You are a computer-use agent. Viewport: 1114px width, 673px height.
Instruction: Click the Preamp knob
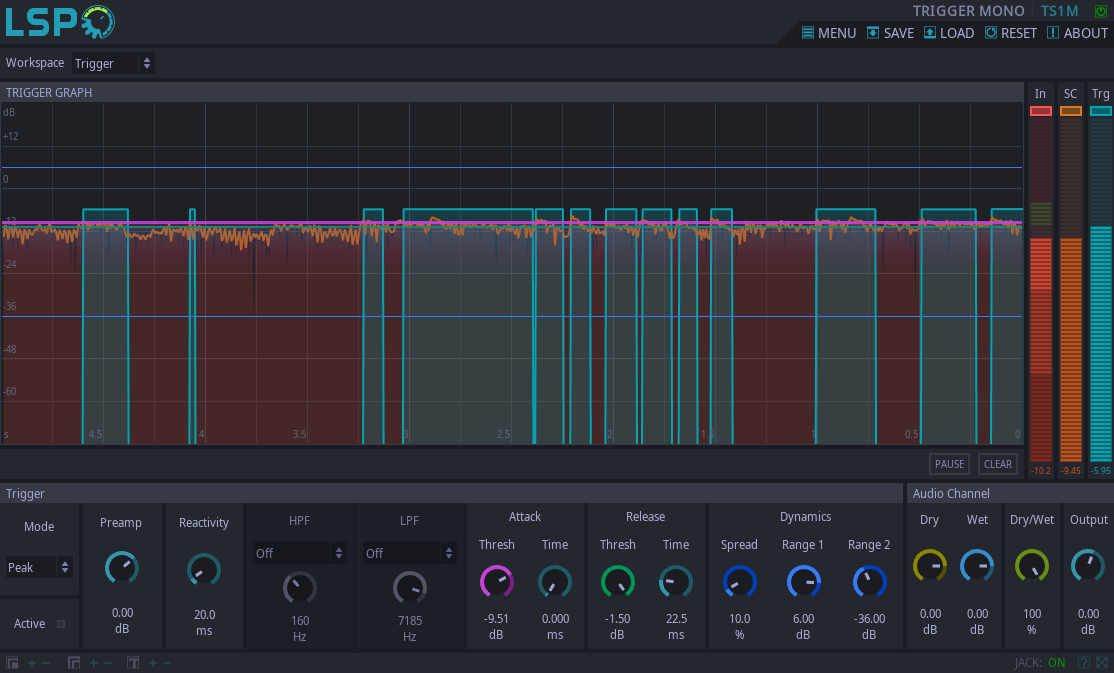click(121, 568)
